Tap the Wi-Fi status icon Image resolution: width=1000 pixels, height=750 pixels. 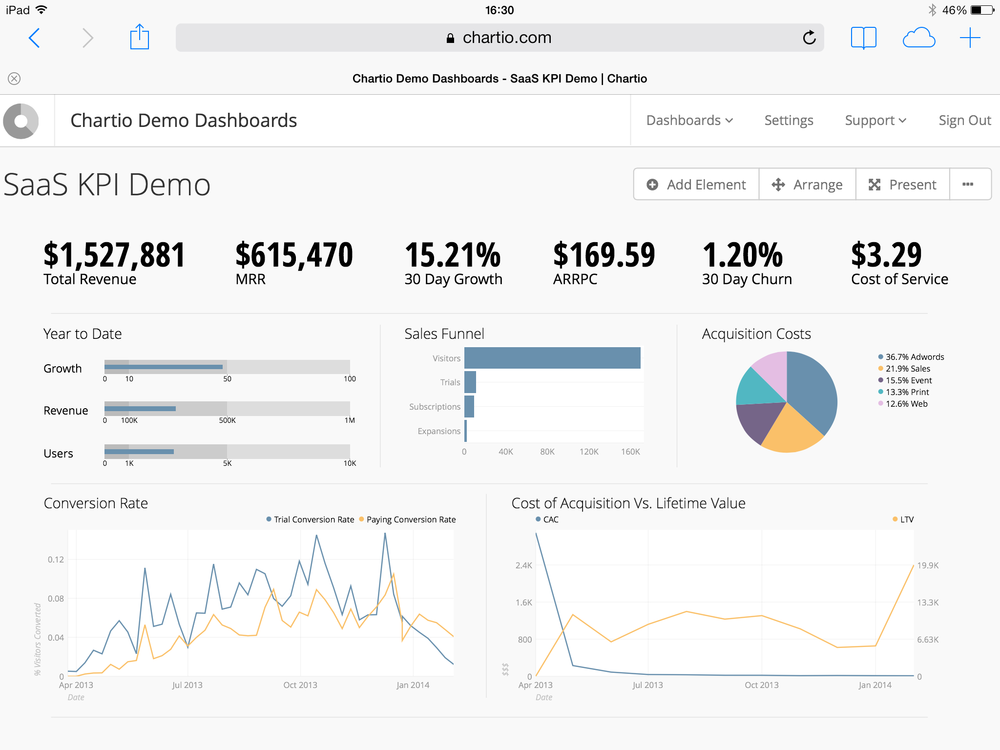click(x=41, y=10)
